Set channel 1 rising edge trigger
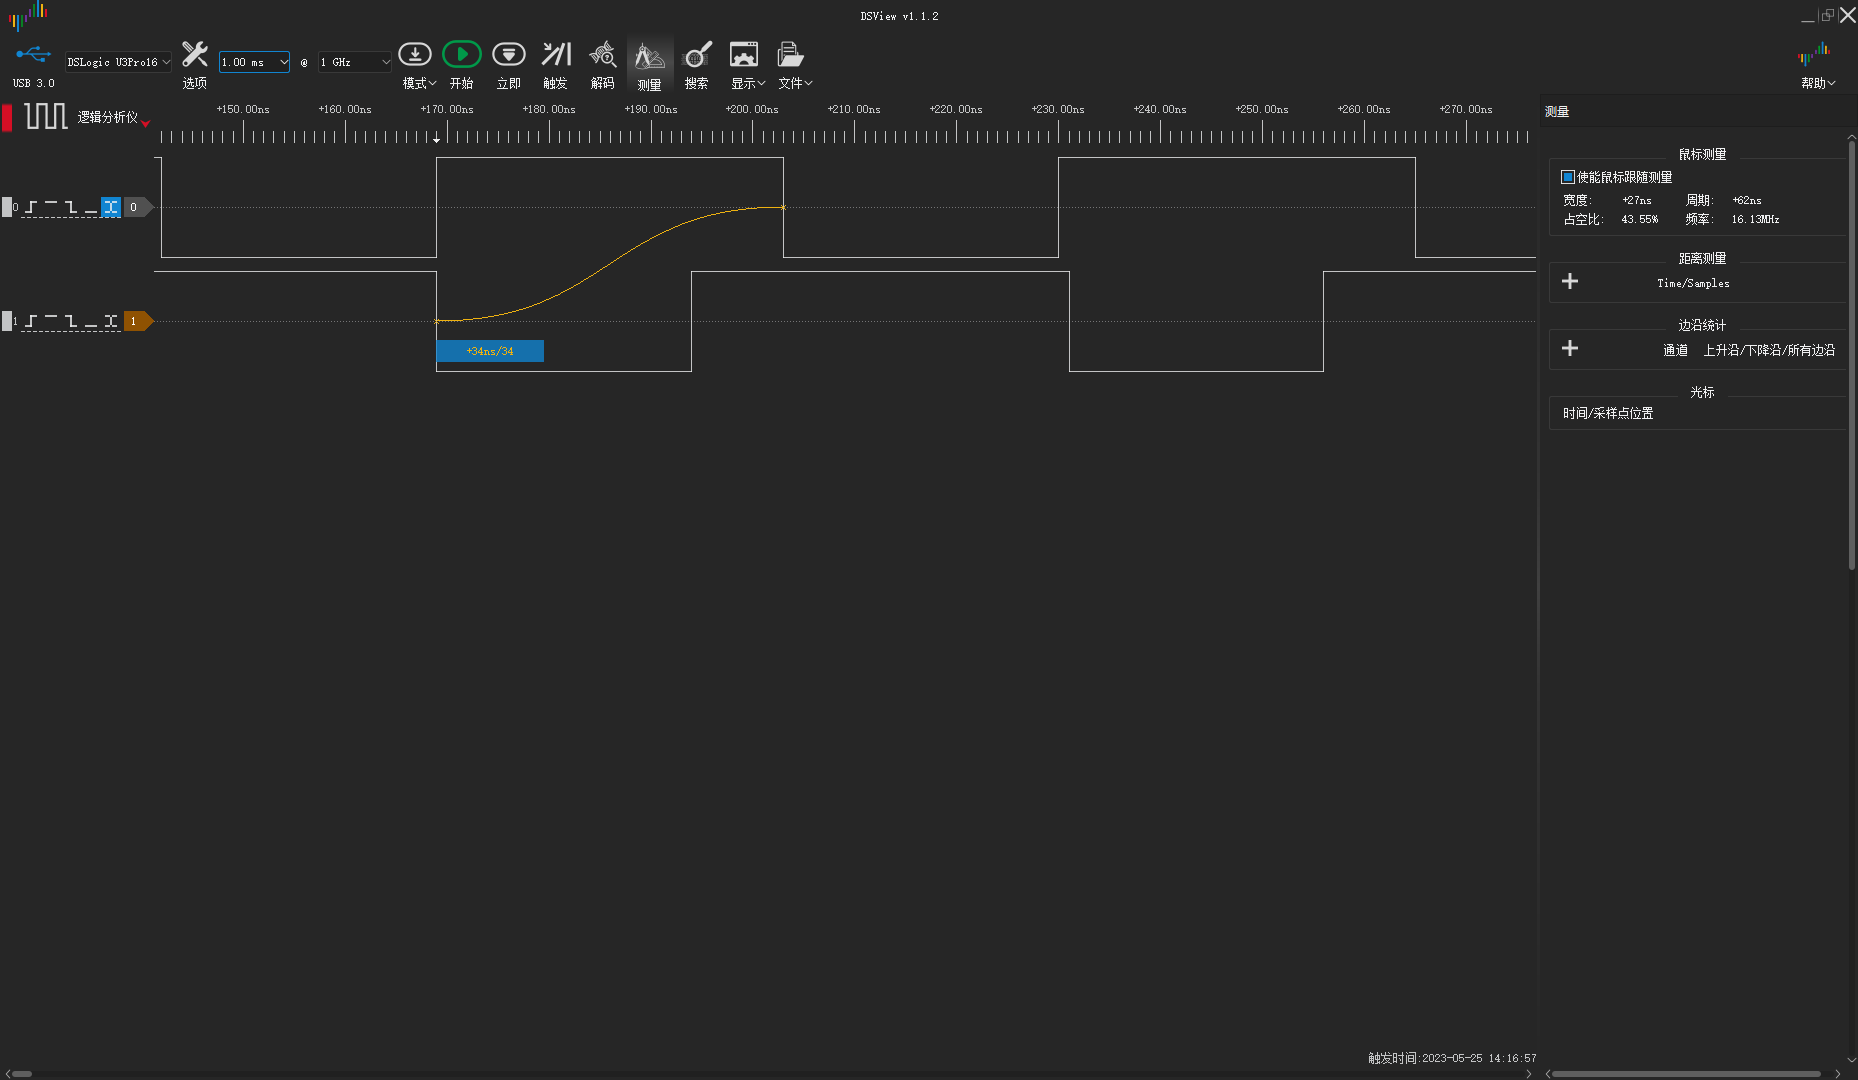This screenshot has width=1858, height=1080. [31, 321]
